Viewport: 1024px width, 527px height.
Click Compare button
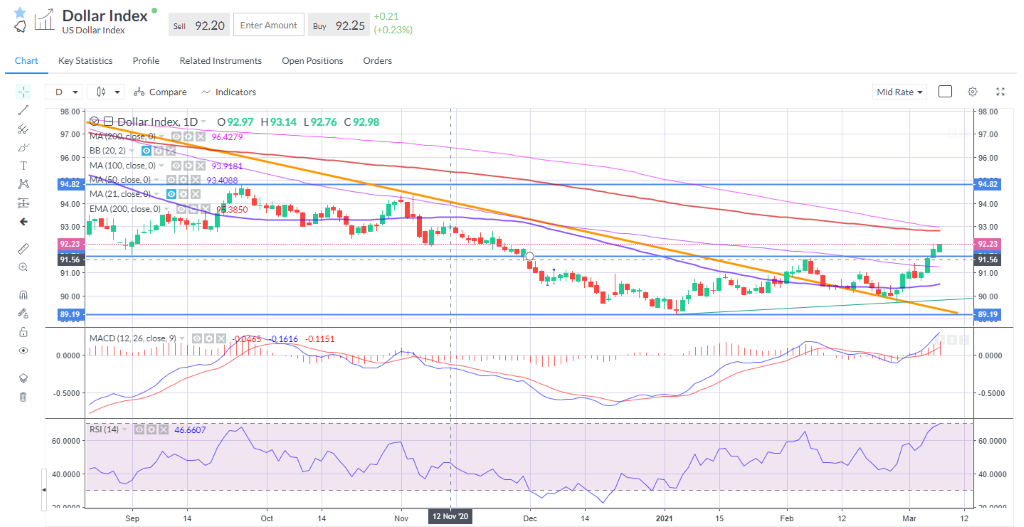160,92
